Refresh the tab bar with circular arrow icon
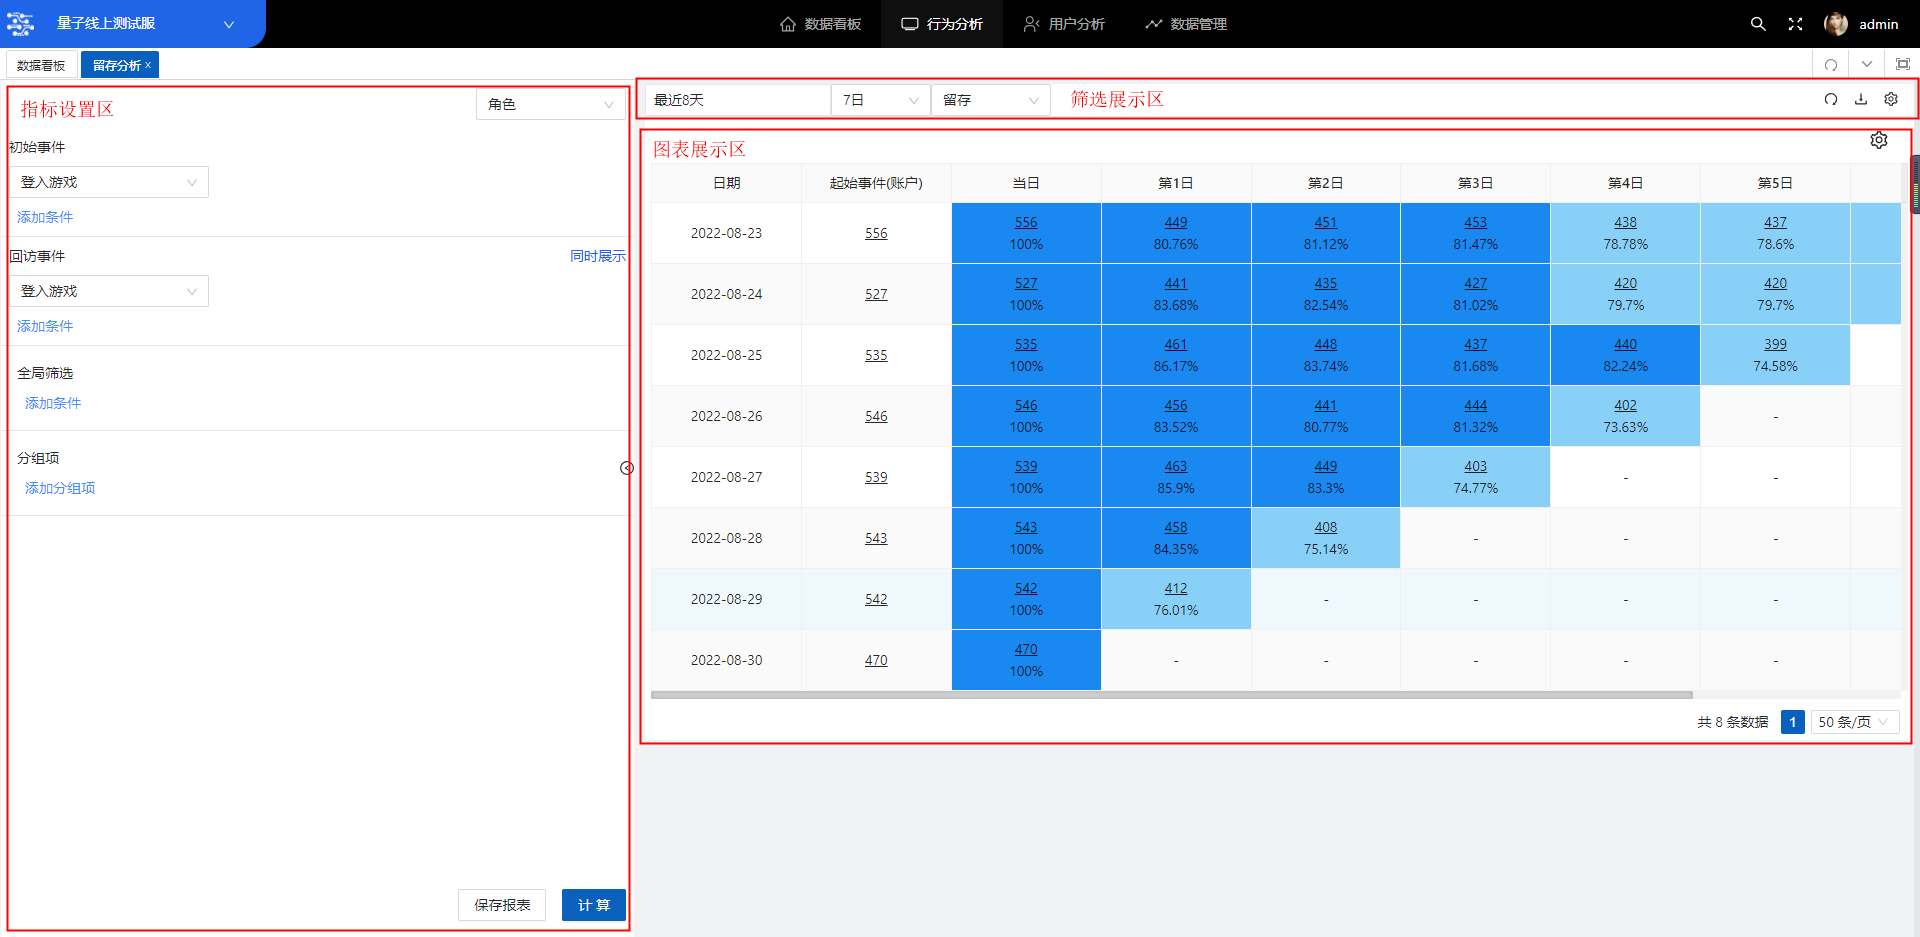This screenshot has width=1920, height=937. 1831,65
